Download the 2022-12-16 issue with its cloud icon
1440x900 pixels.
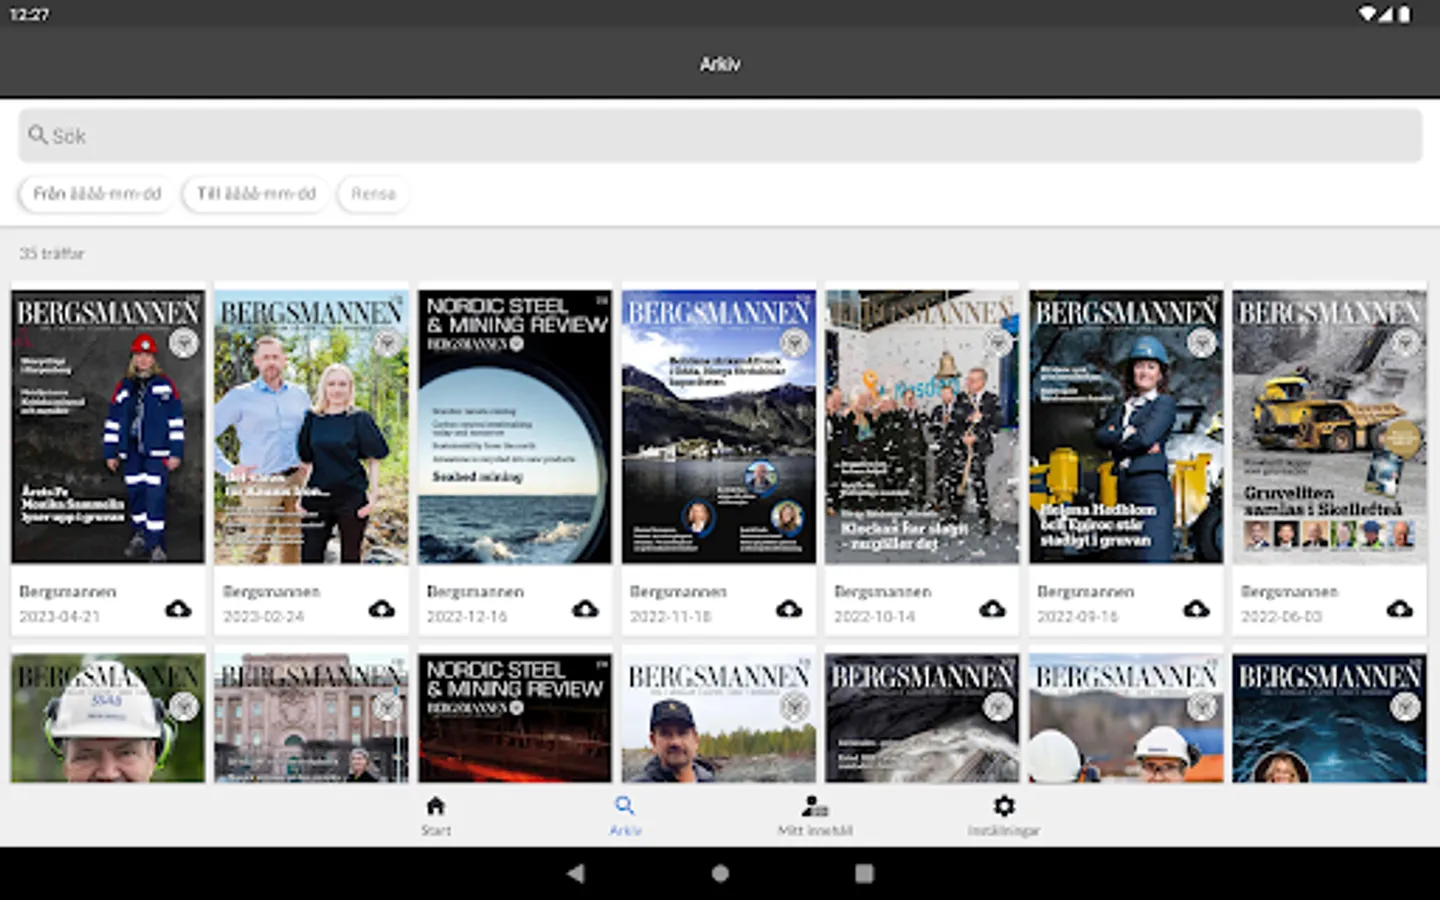click(x=585, y=609)
